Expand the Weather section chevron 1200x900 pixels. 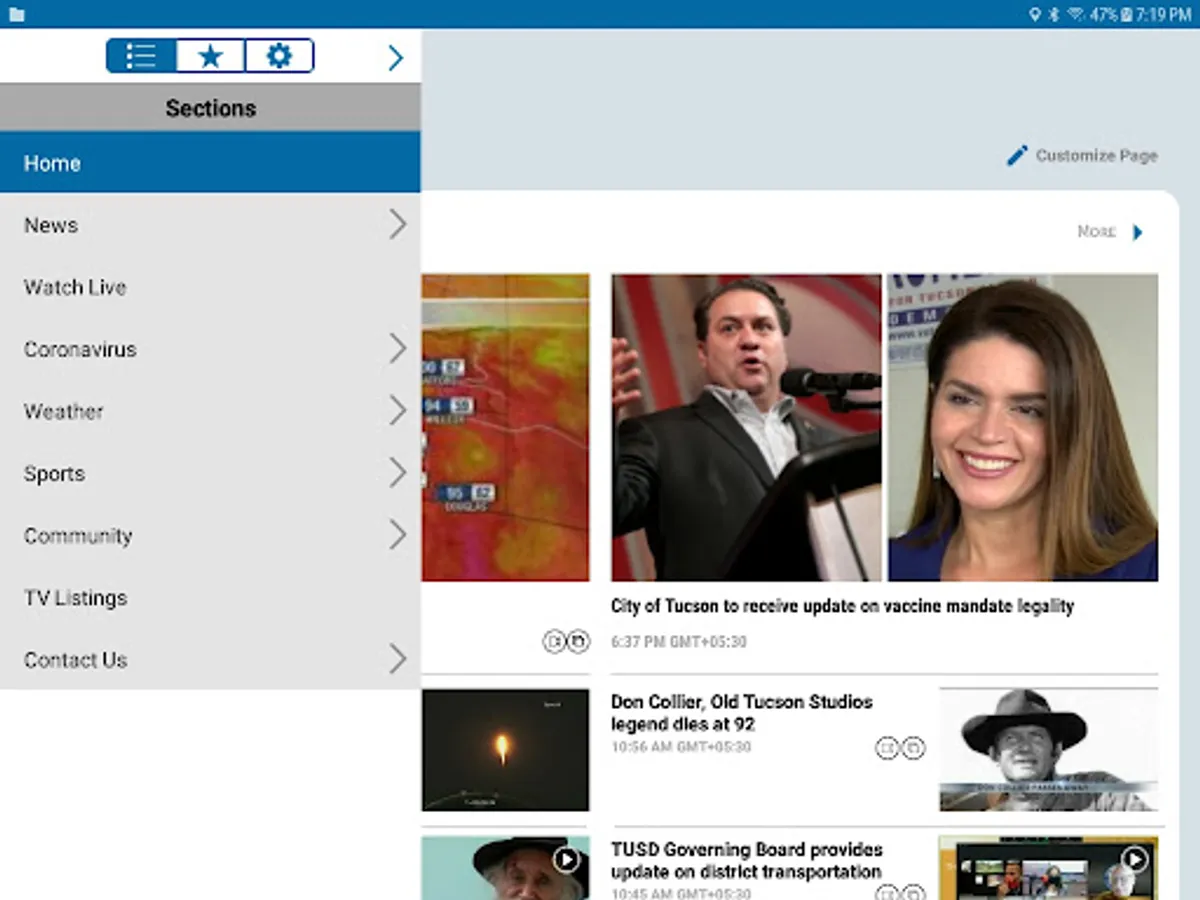pyautogui.click(x=398, y=410)
